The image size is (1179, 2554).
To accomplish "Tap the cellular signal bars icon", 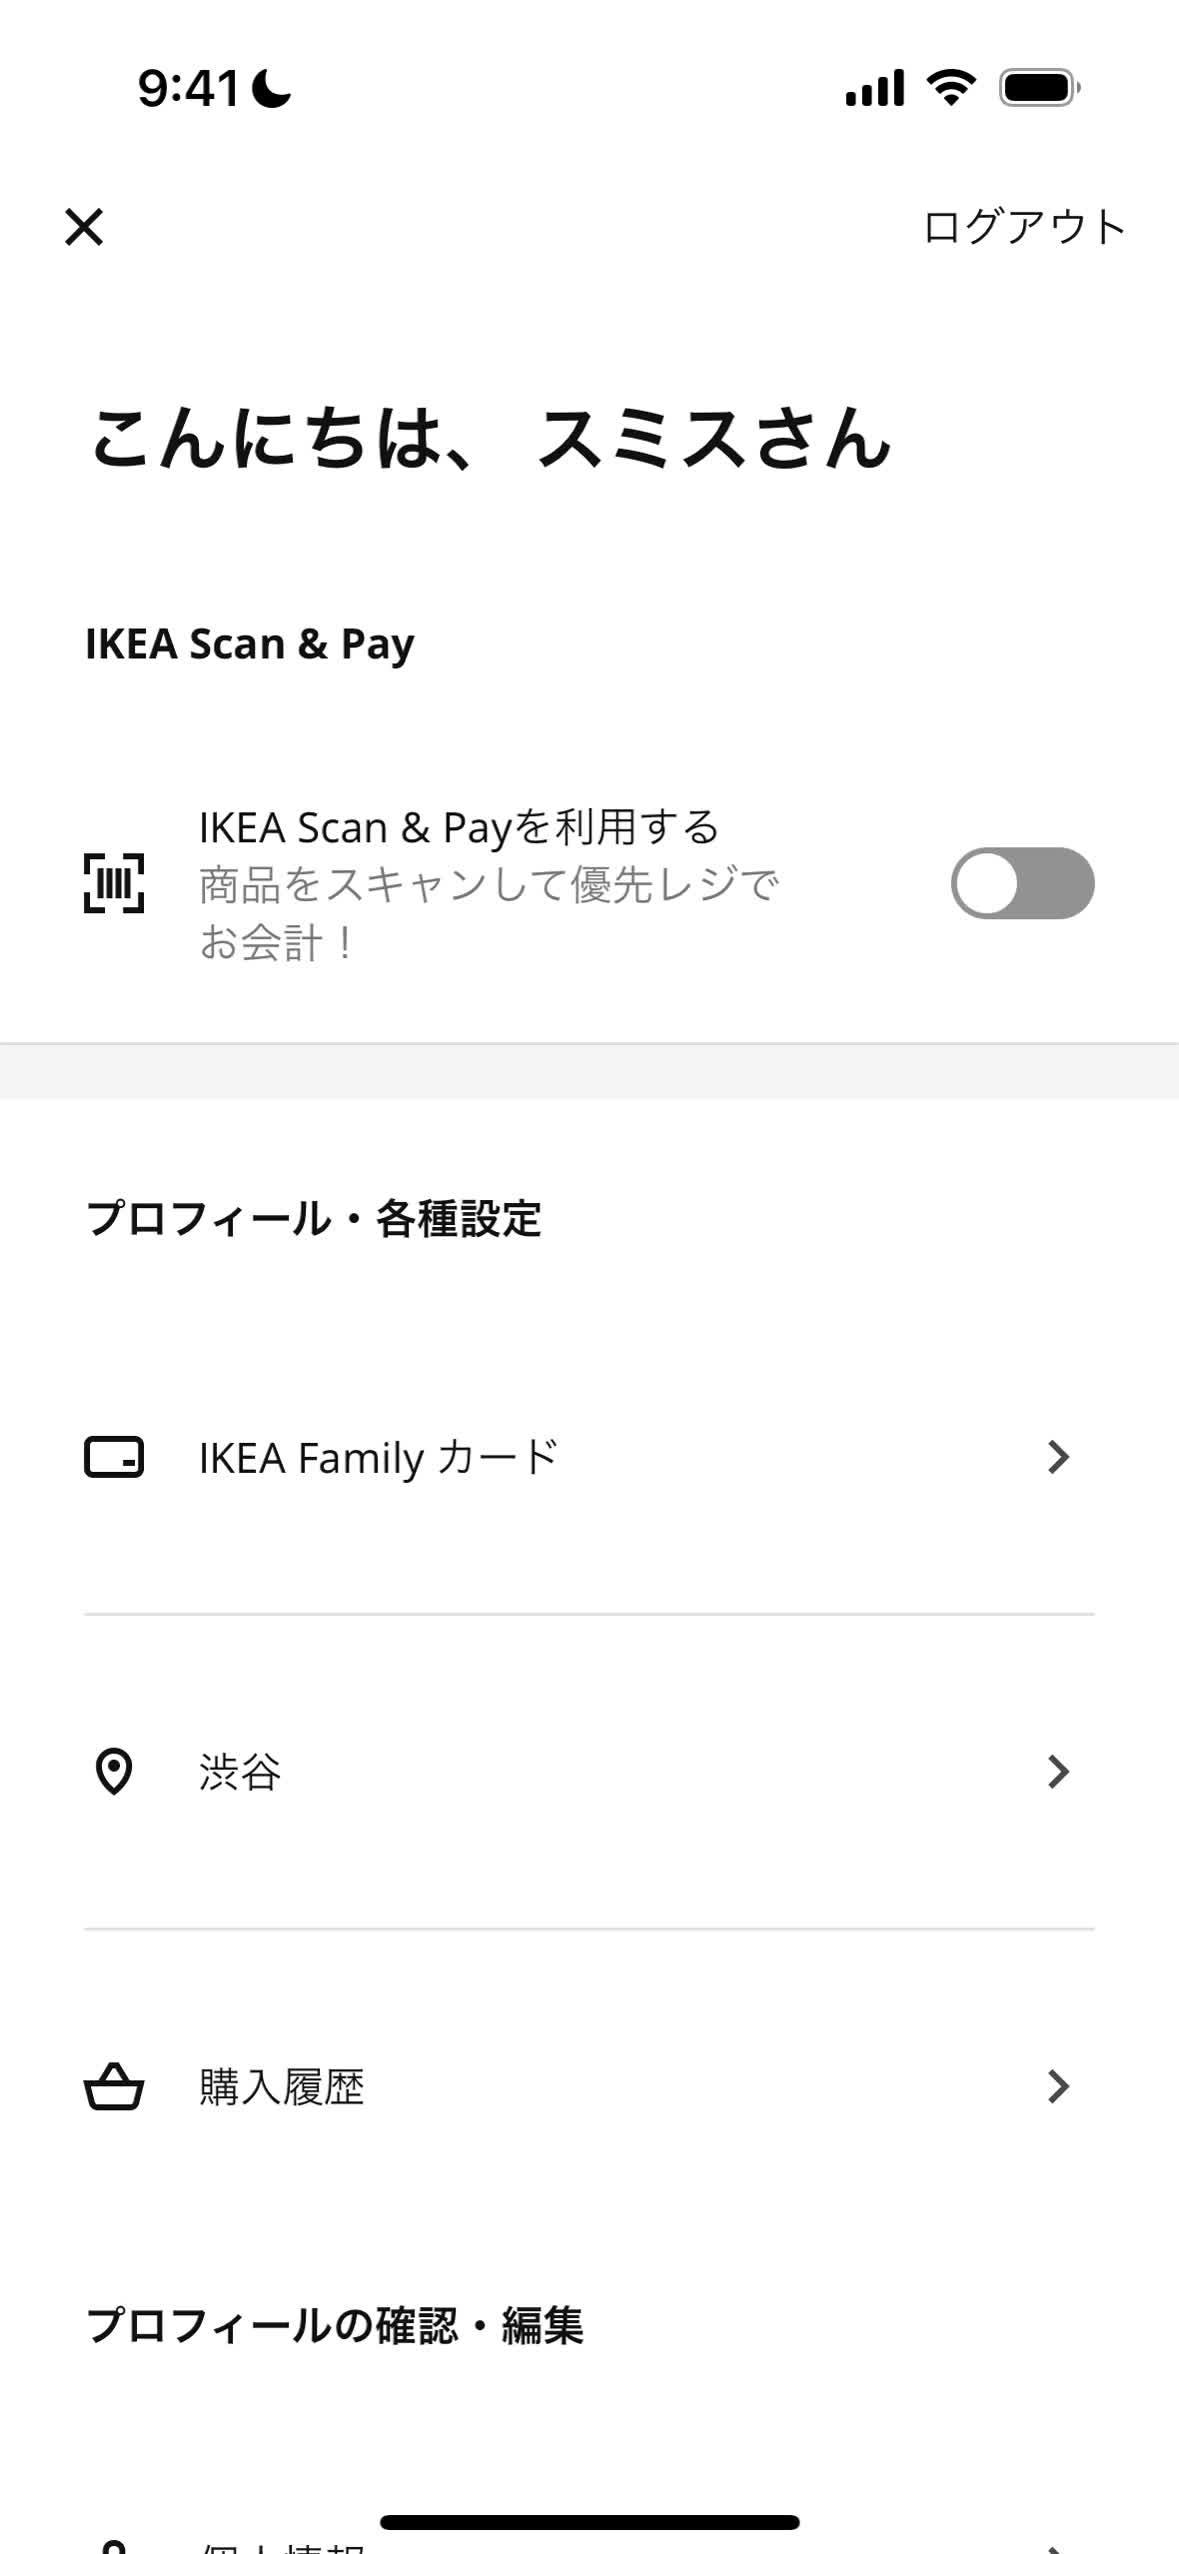I will coord(874,88).
